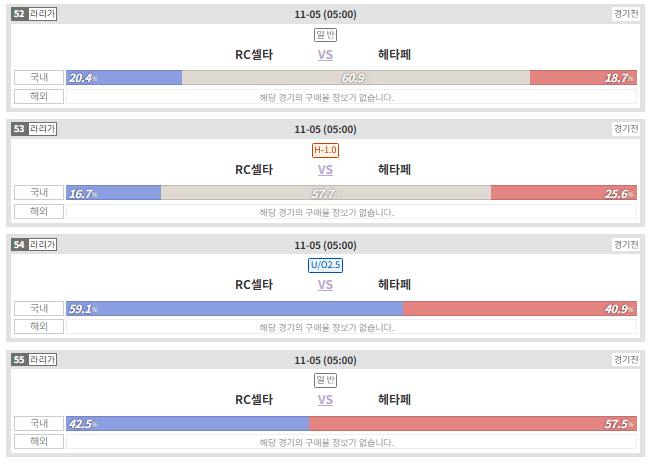Click the 57.7% draw bar segment
The image size is (651, 464).
click(x=326, y=193)
